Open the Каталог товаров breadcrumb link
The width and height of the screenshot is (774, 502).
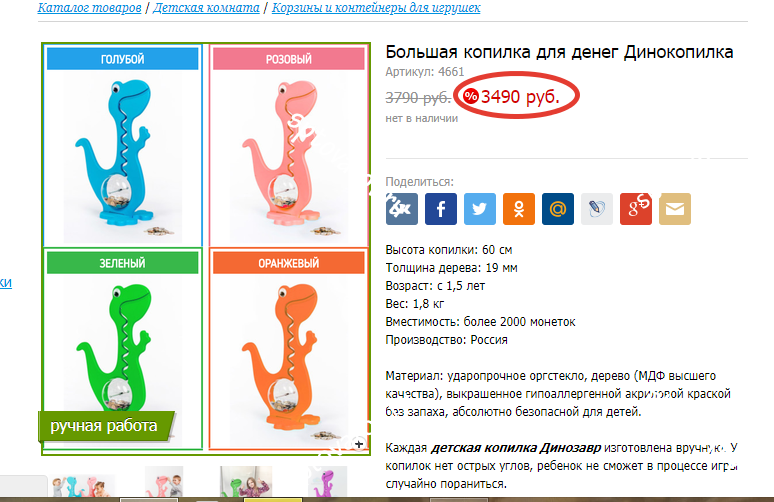89,8
